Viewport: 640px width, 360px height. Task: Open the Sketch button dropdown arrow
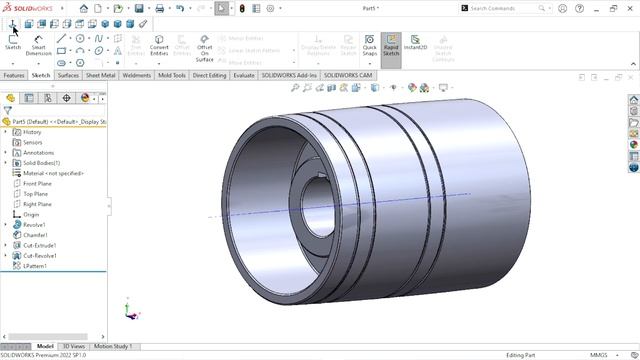pos(13,64)
